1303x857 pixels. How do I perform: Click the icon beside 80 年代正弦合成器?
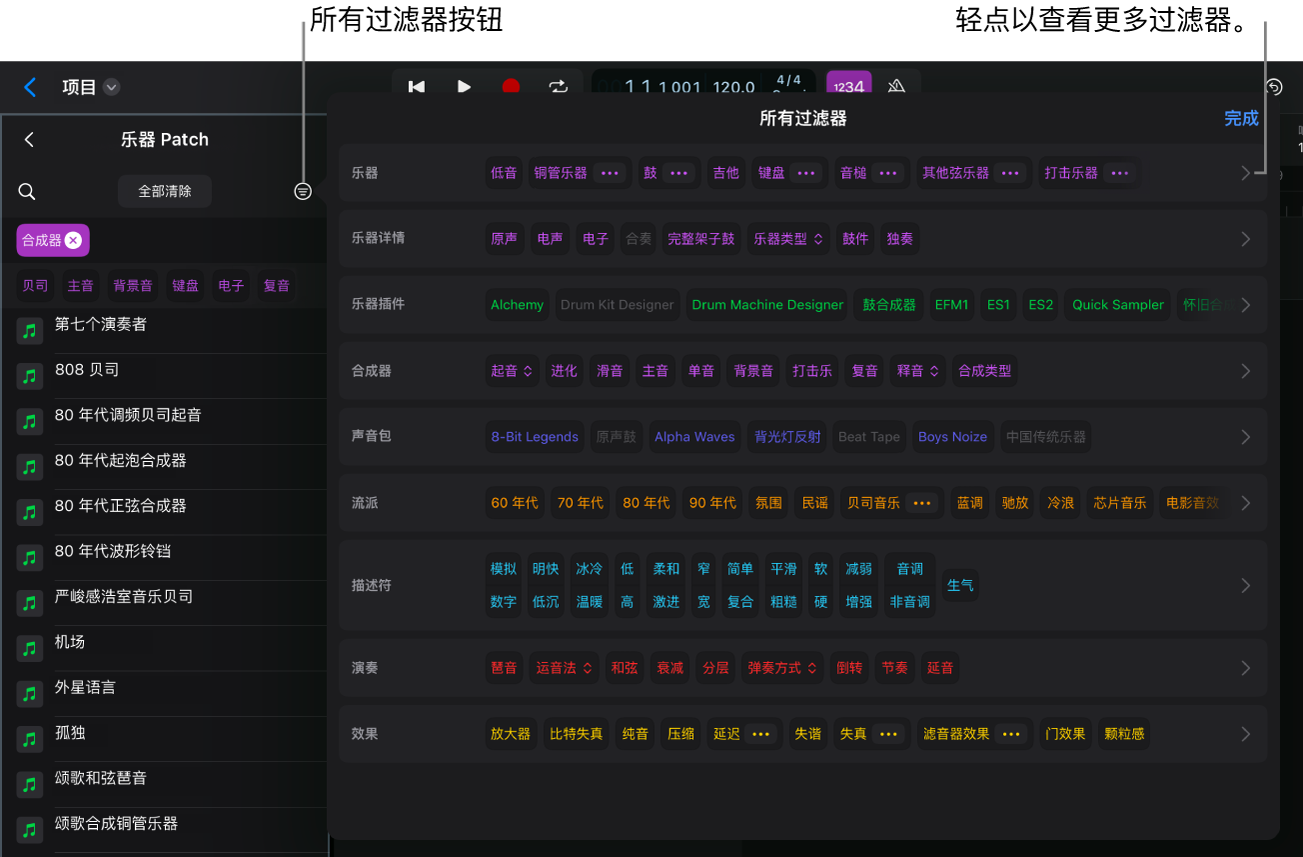30,512
